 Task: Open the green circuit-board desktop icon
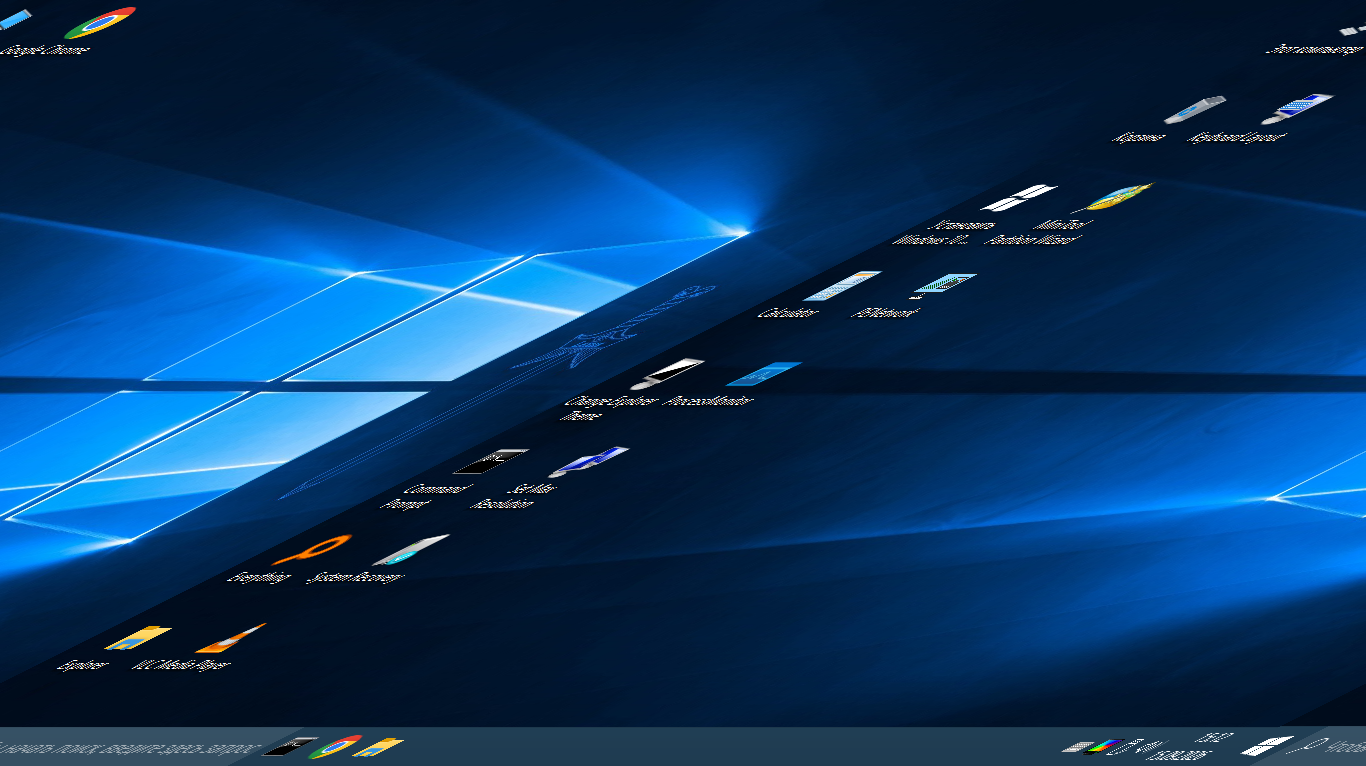pos(943,286)
